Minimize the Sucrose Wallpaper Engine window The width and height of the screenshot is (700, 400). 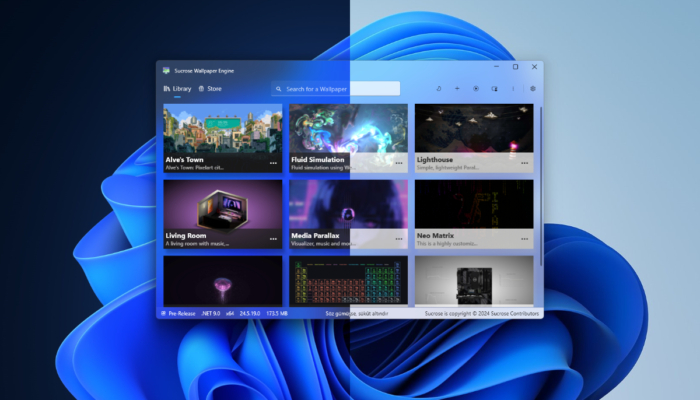pos(496,67)
